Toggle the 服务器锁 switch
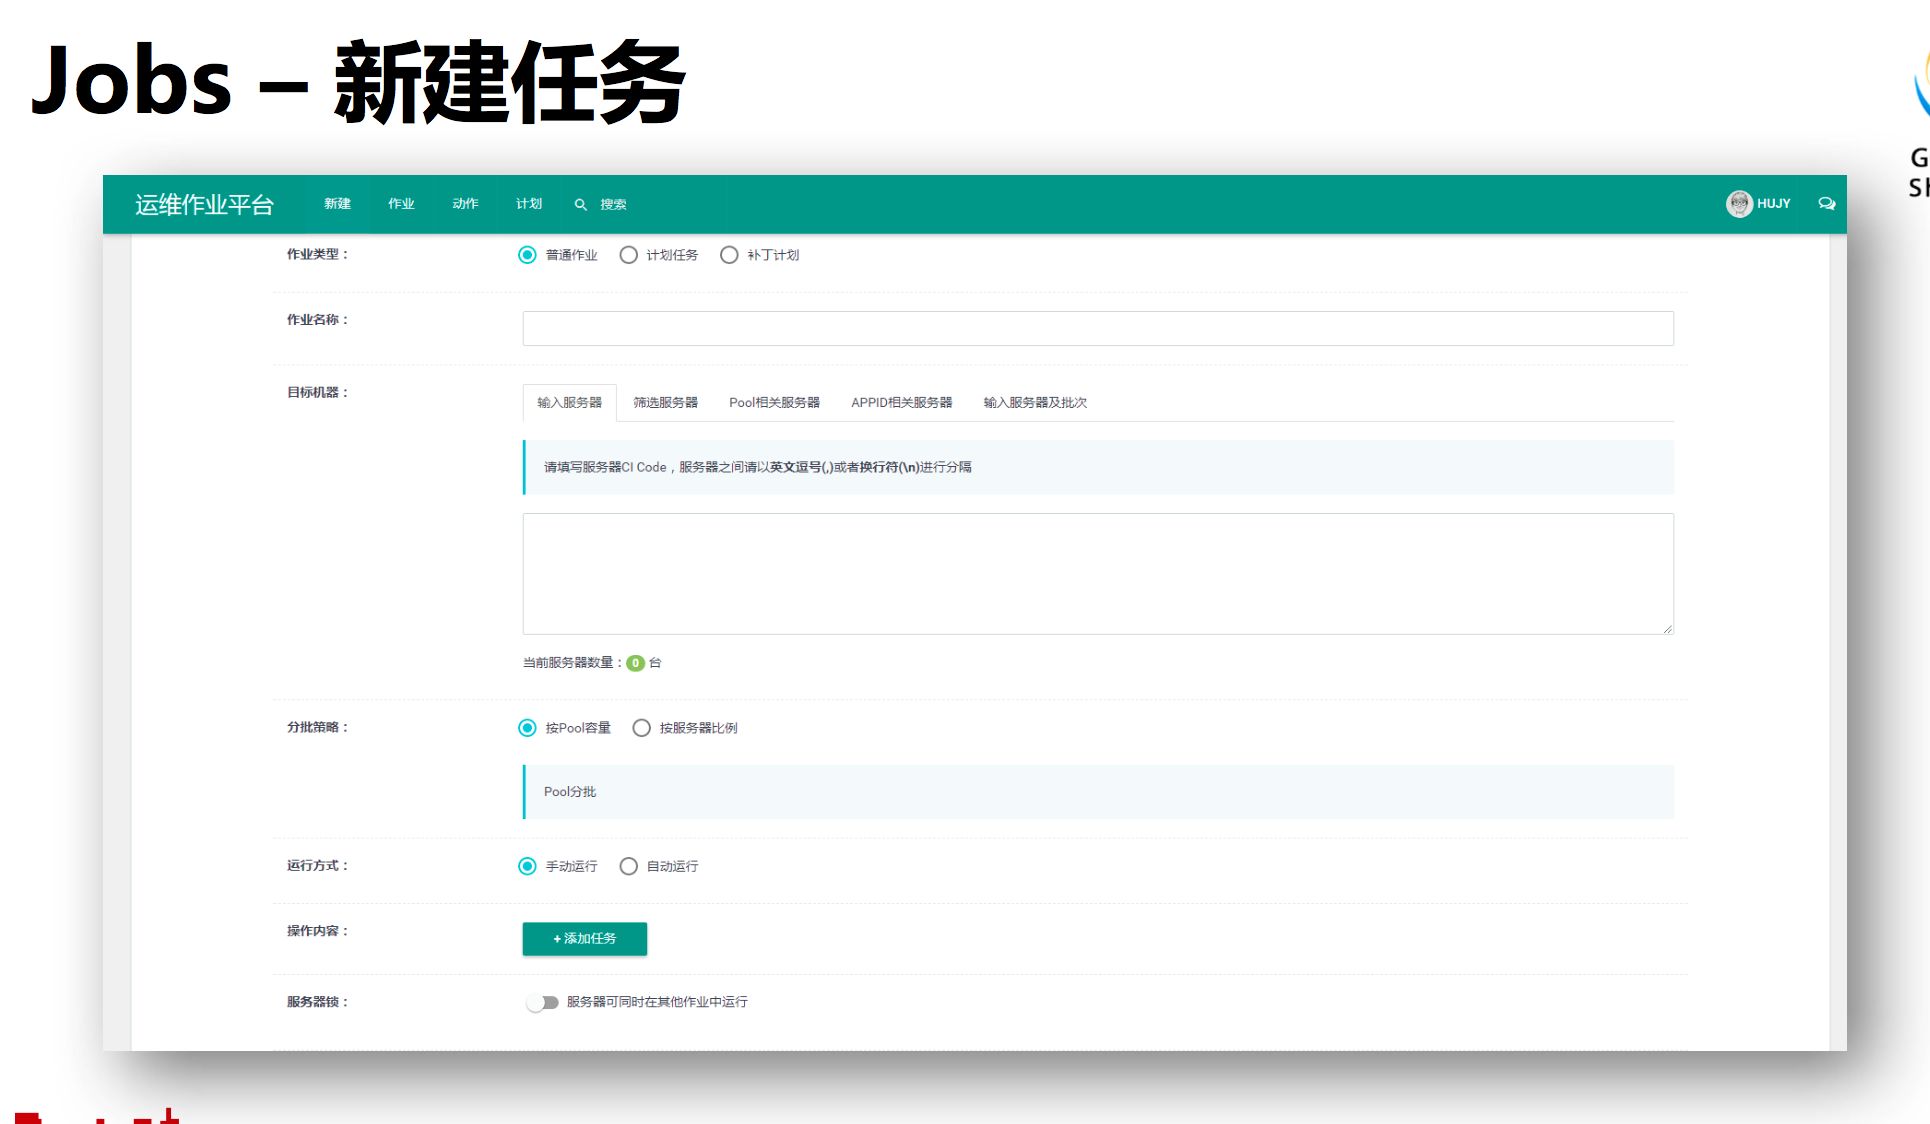 (542, 1002)
